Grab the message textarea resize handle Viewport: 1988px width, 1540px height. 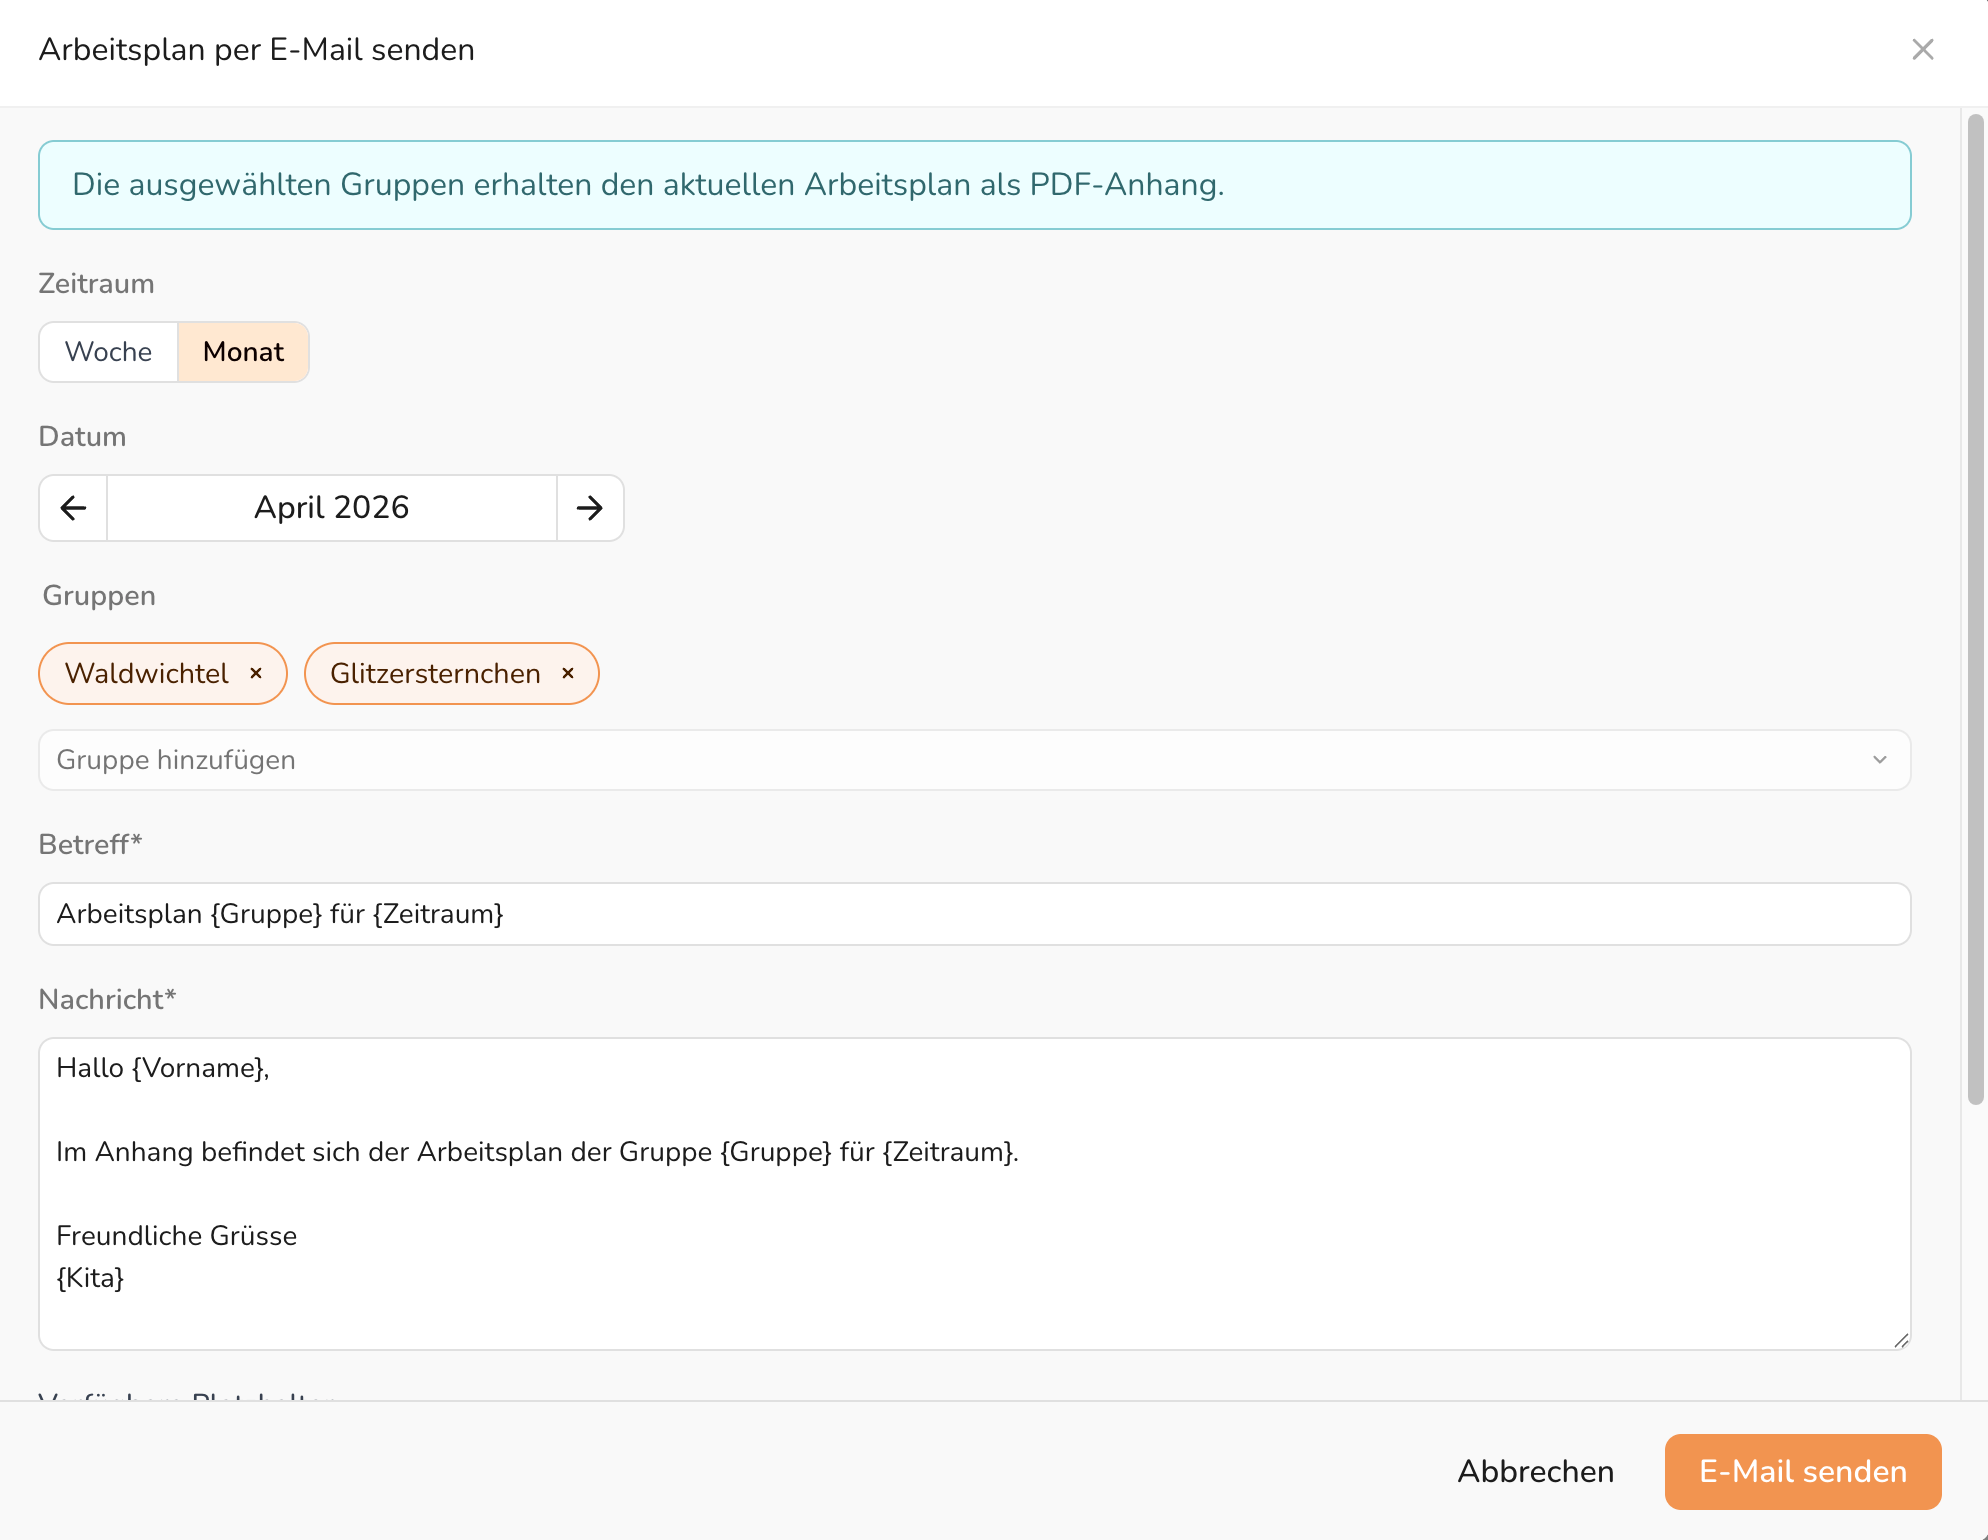[x=1901, y=1340]
